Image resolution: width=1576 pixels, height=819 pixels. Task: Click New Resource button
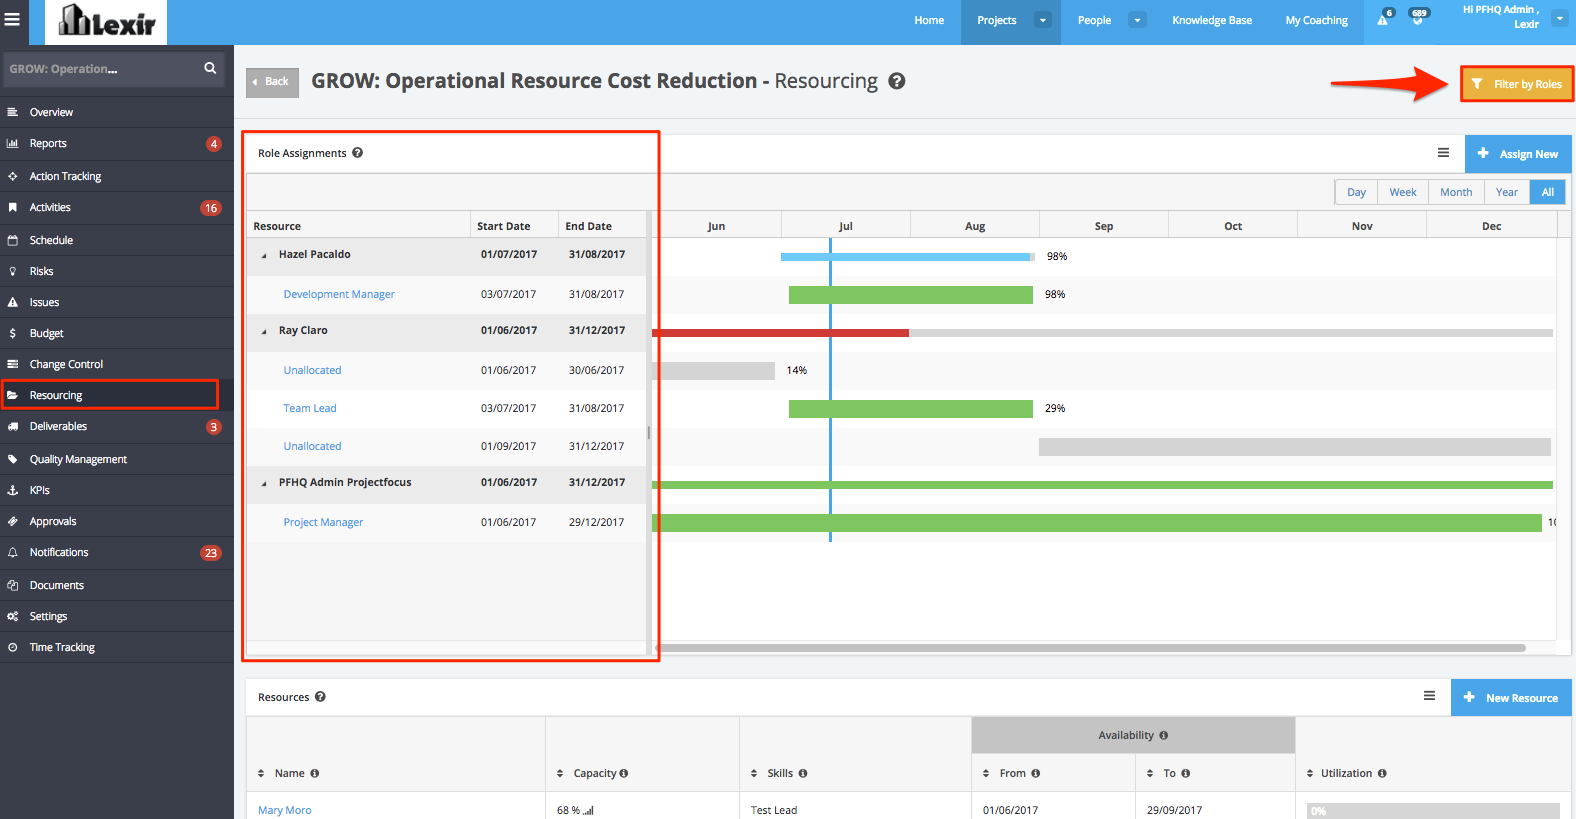coord(1511,698)
